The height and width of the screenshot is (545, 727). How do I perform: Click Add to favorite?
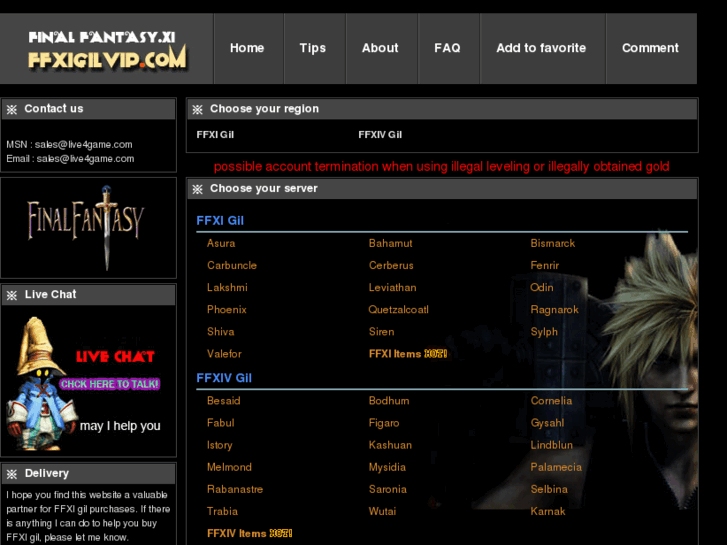coord(541,48)
